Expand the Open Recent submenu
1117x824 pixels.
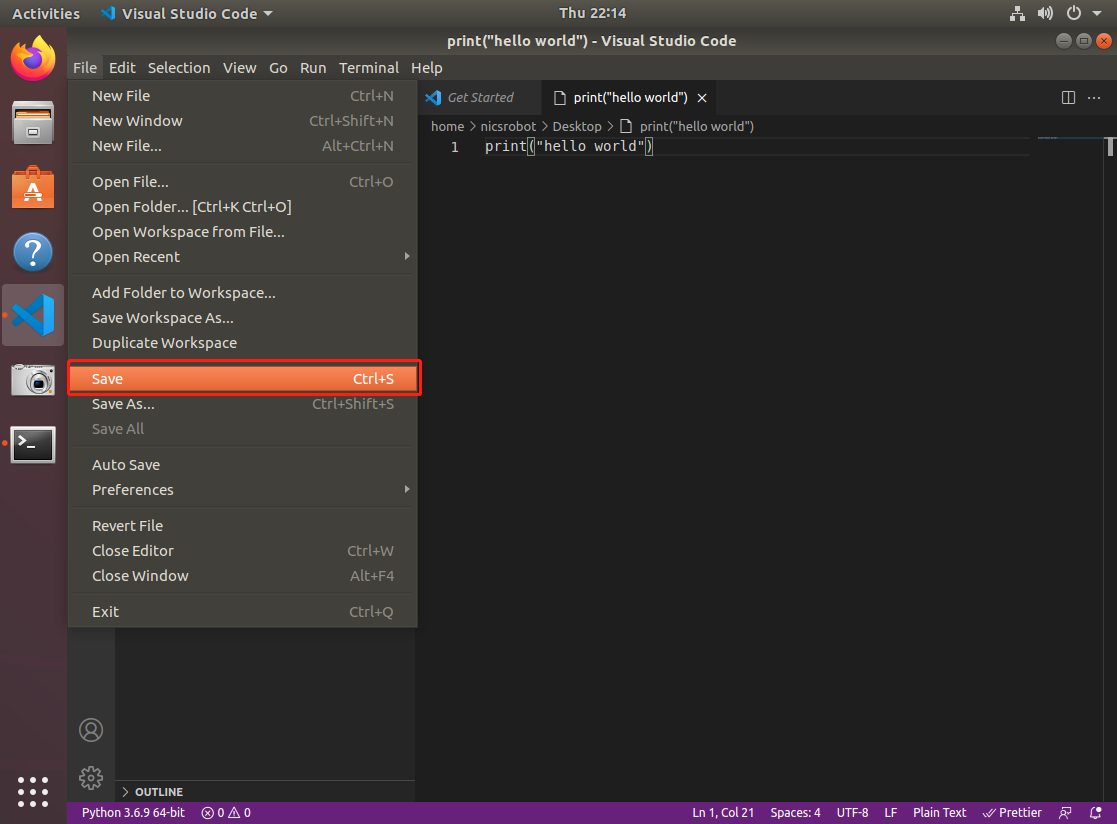click(242, 257)
